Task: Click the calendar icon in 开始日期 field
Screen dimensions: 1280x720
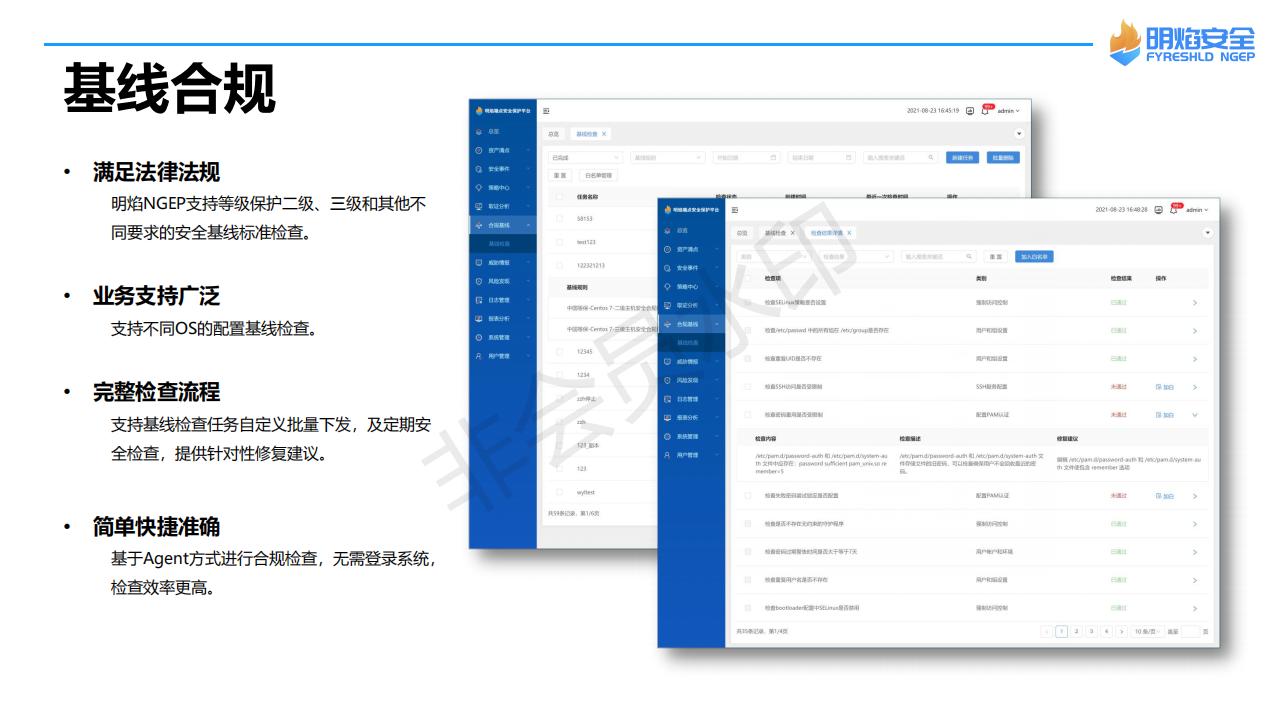Action: click(773, 157)
